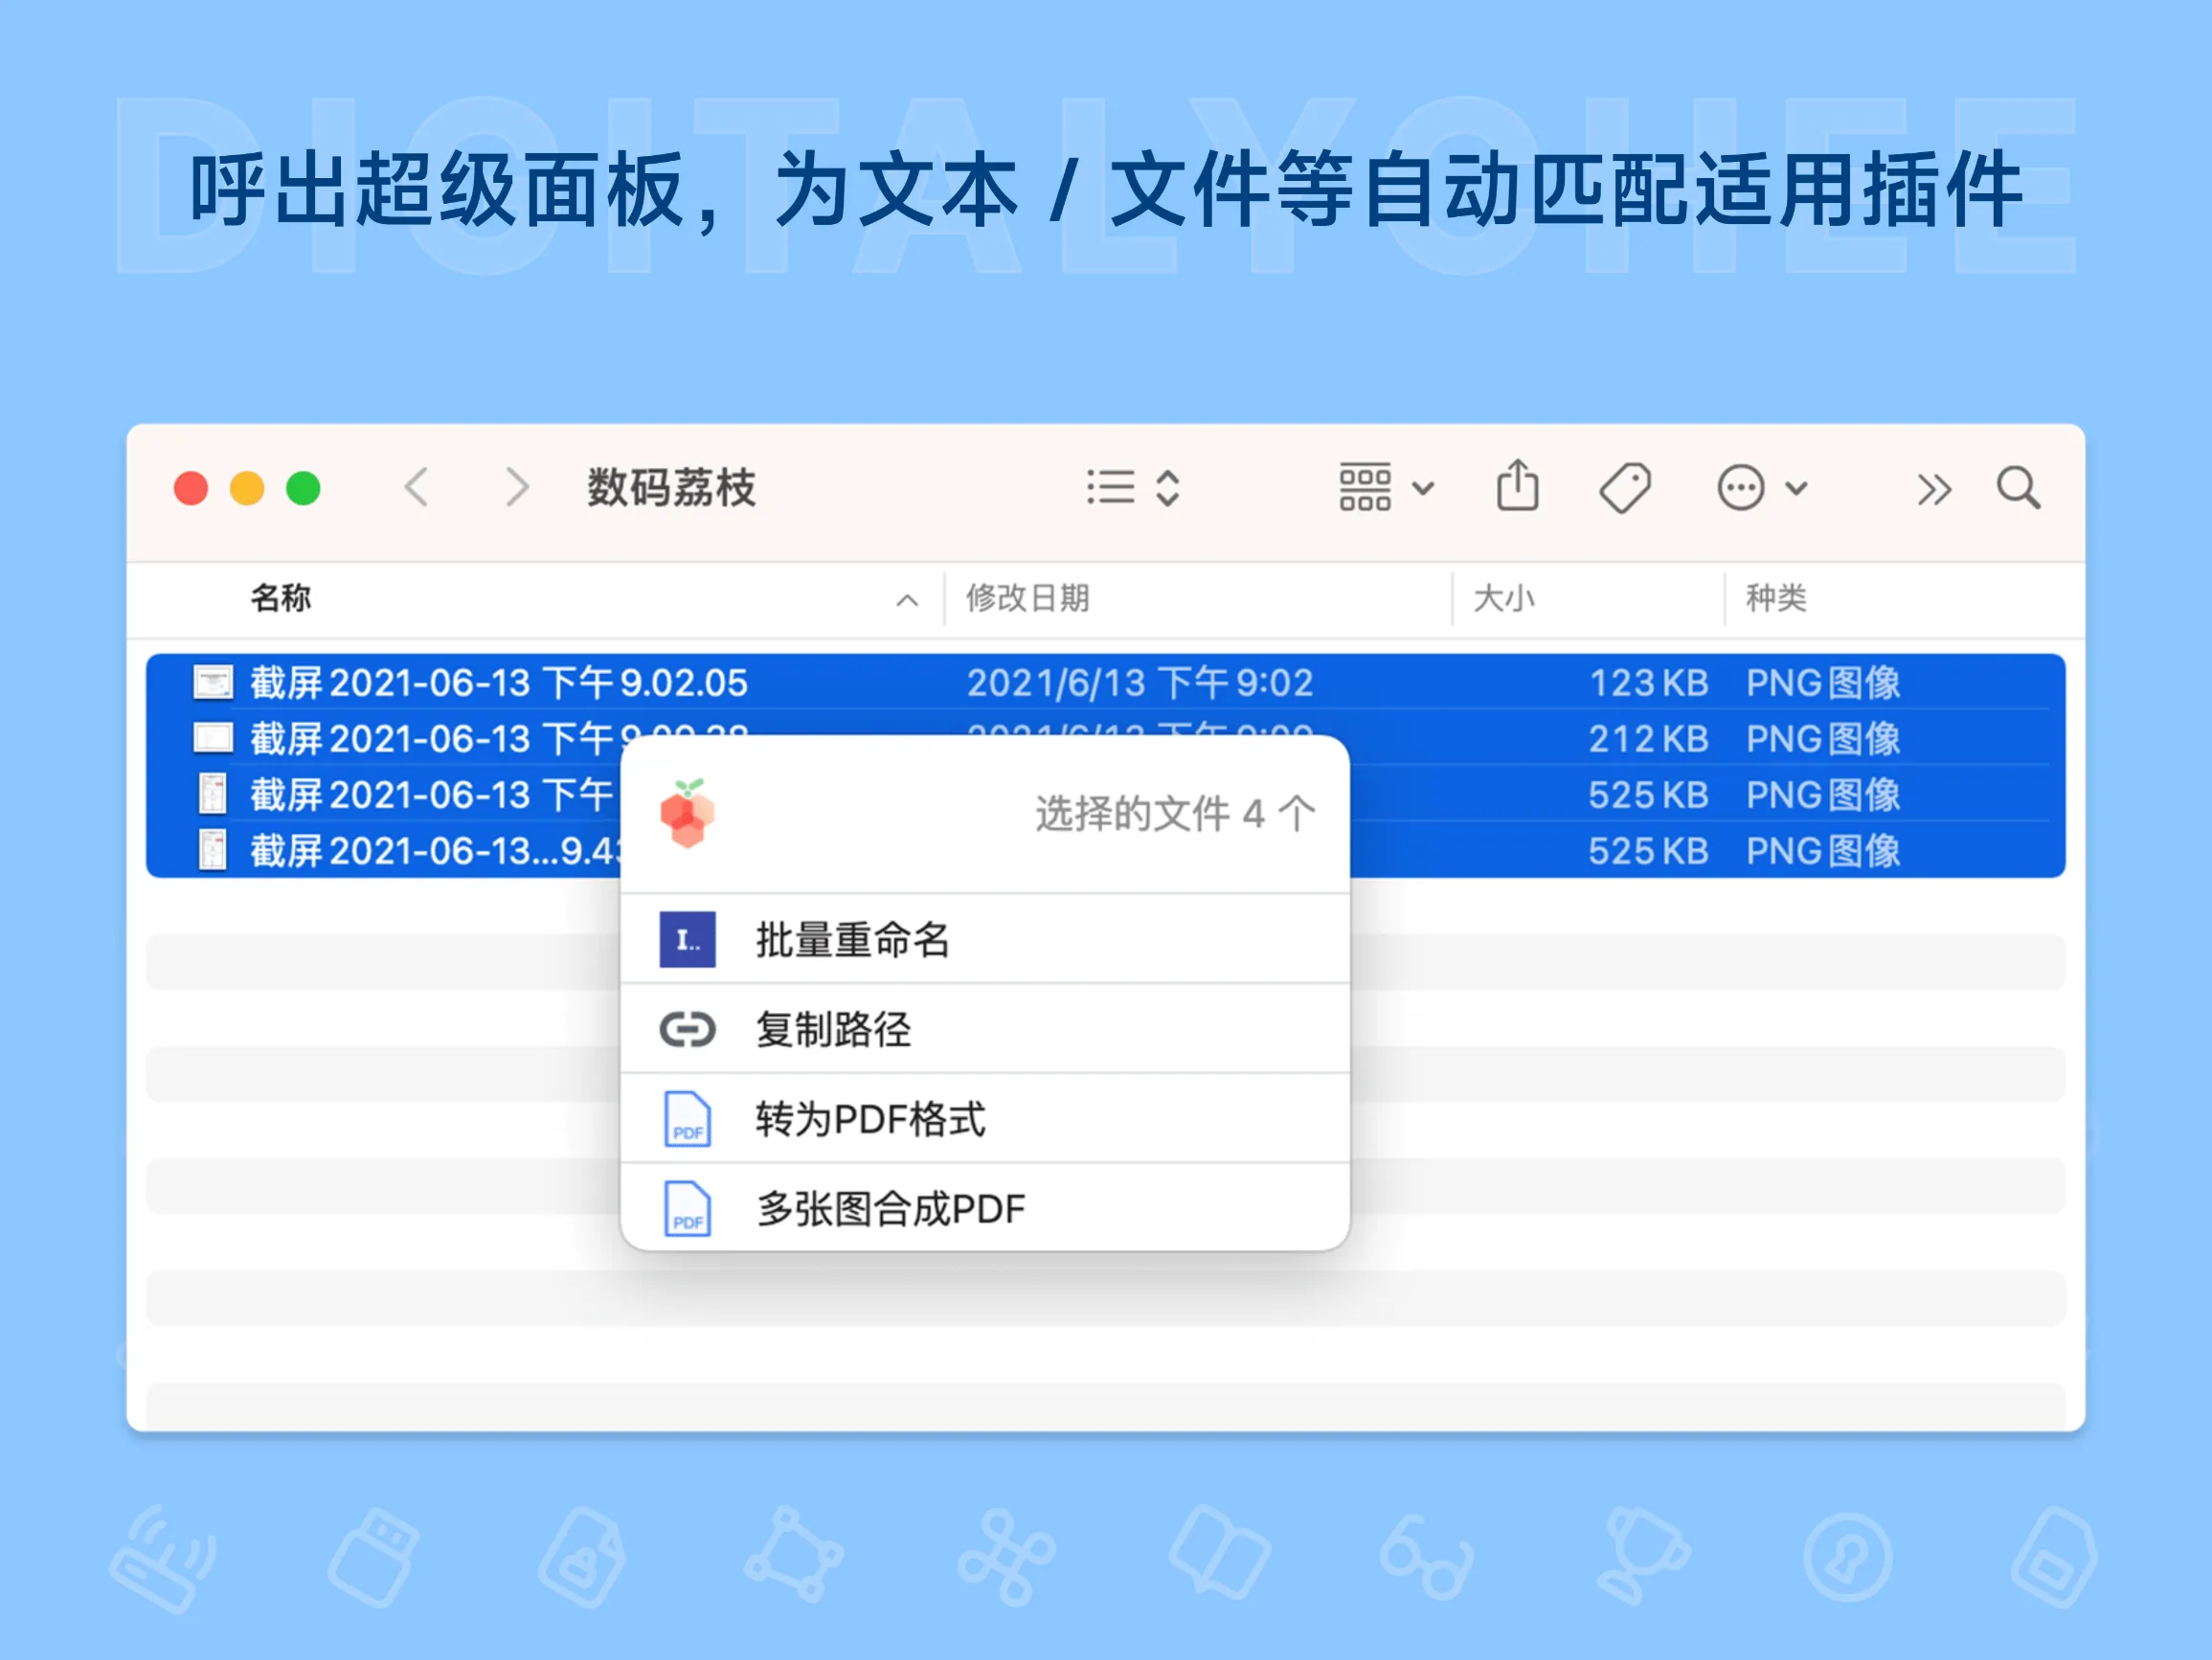
Task: Click the PDF icon beside 转为PDF格式
Action: (x=686, y=1118)
